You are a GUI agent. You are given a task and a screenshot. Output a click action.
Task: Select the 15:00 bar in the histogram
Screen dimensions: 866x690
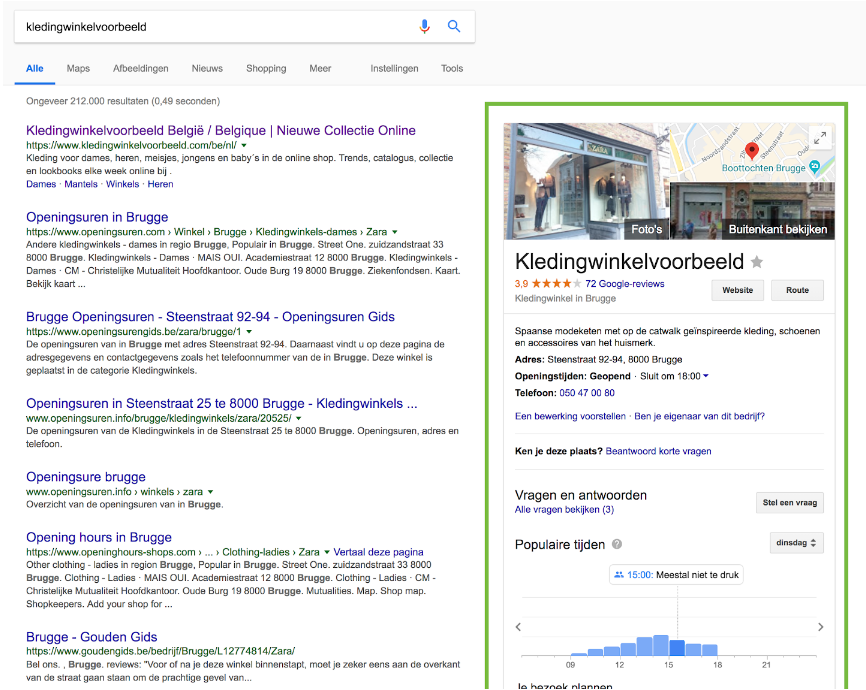coord(677,646)
